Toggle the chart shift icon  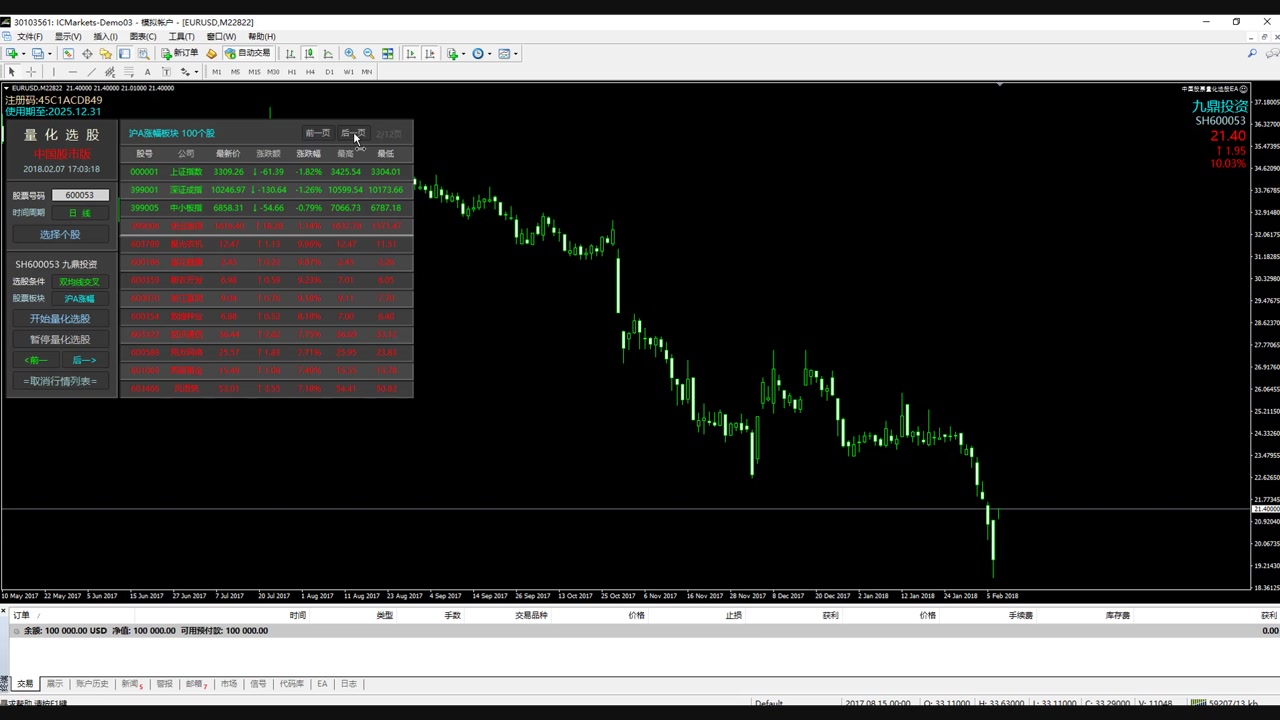pyautogui.click(x=430, y=54)
